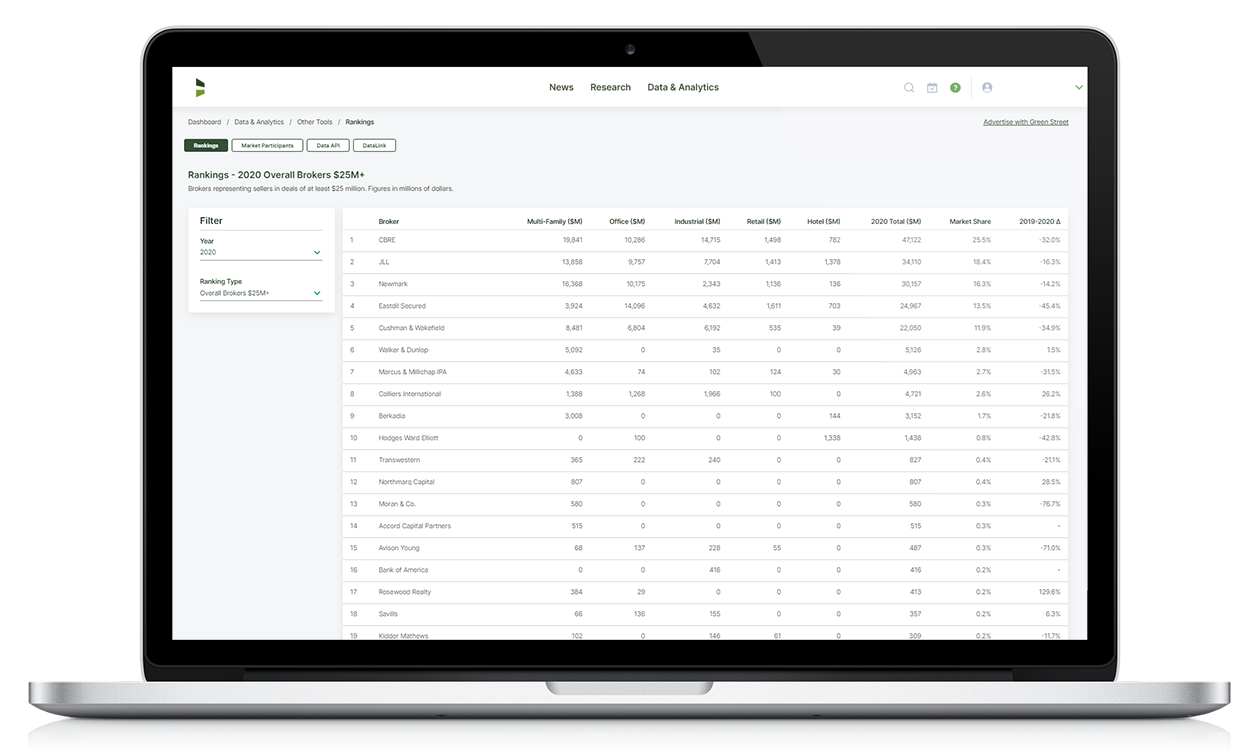This screenshot has height=756, width=1260.
Task: Click the Eastdil Secured broker name
Action: click(402, 306)
